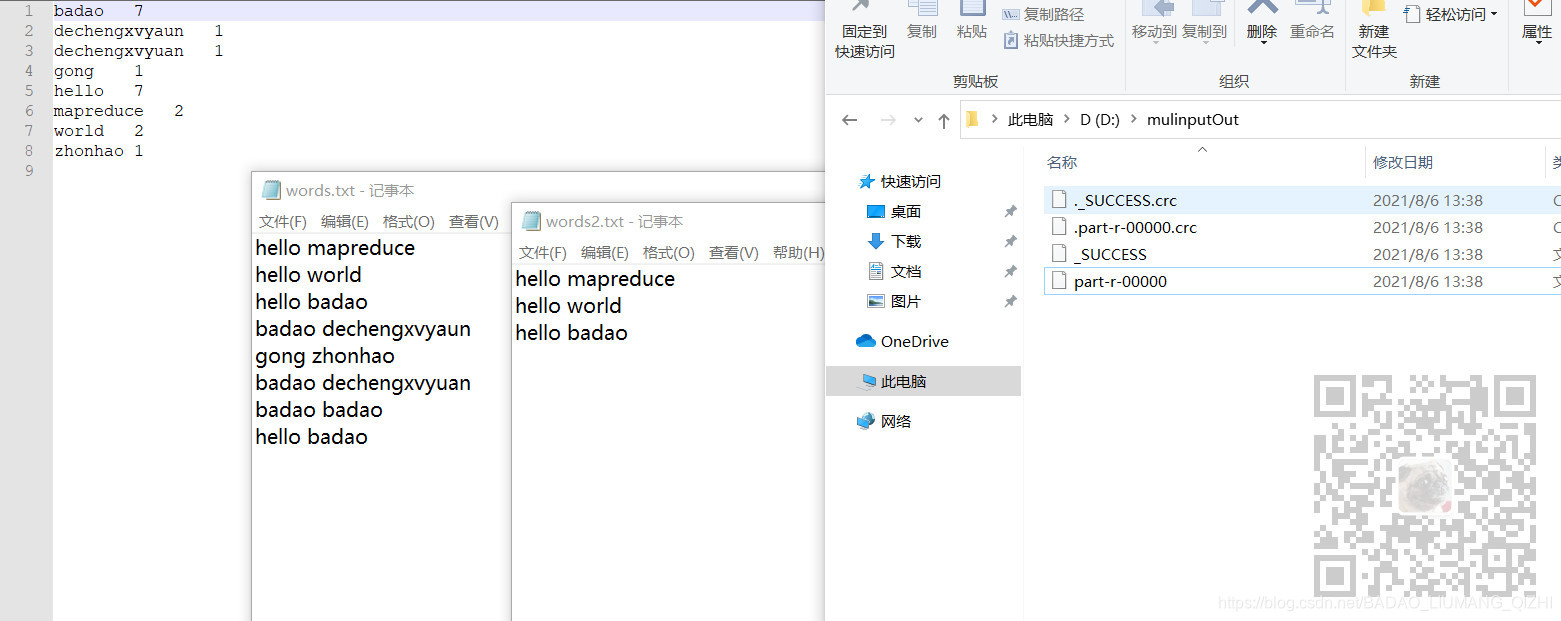Open the breadcrumb chevron after 此电脑
1561x621 pixels.
(x=1065, y=119)
